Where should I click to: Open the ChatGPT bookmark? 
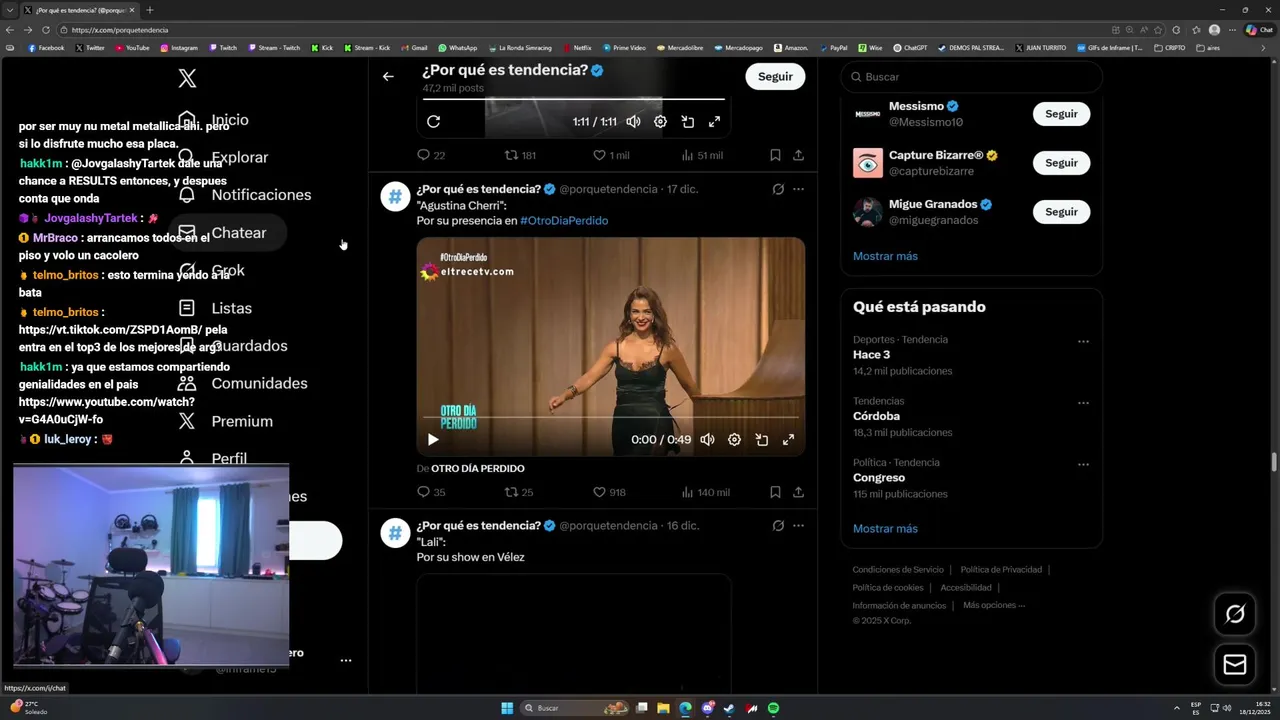[x=910, y=48]
